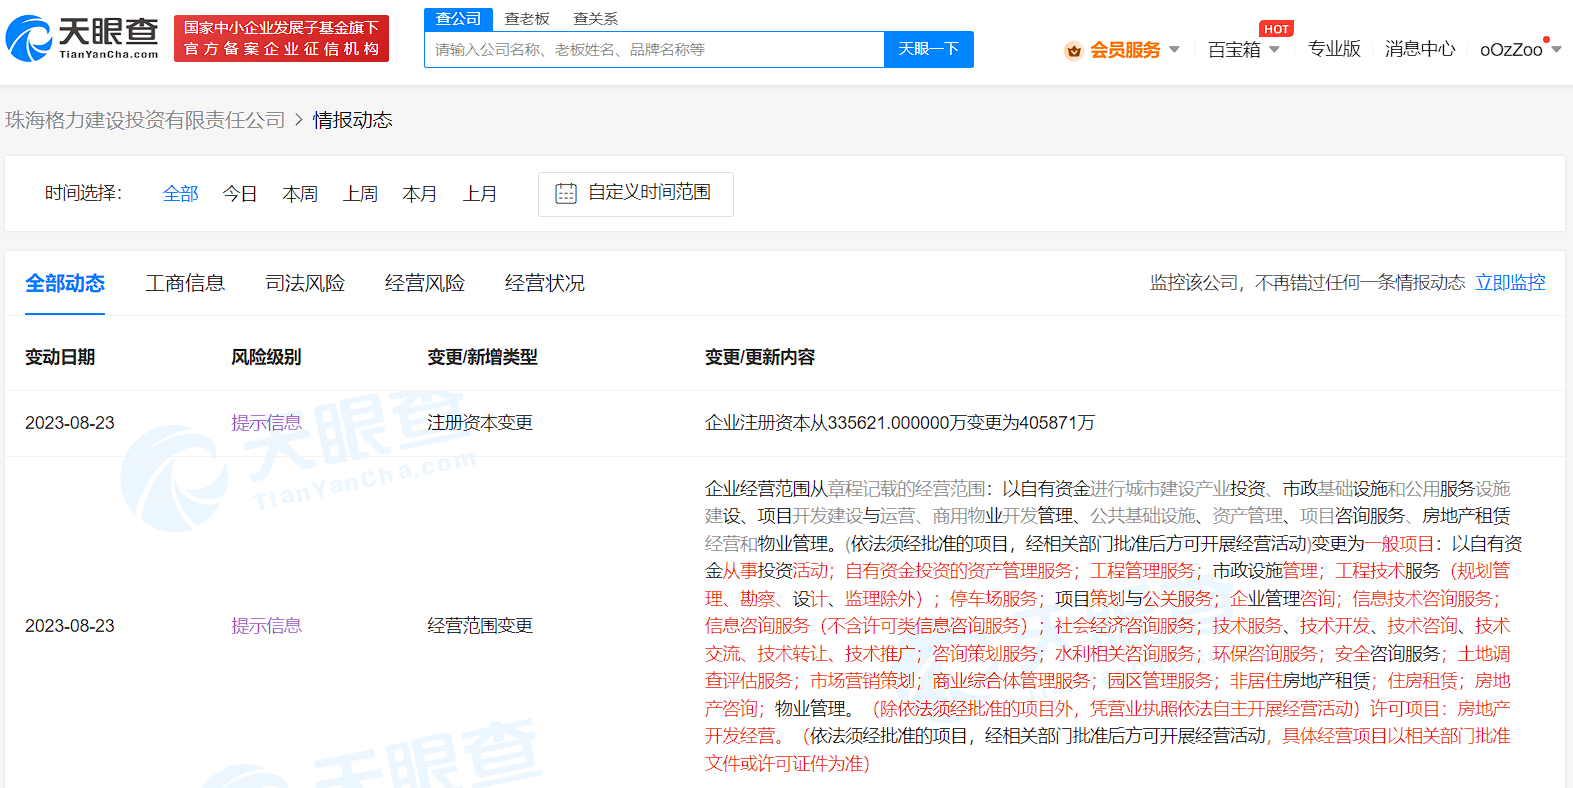This screenshot has height=788, width=1573.
Task: Switch to the 司法风险 tab
Action: click(x=305, y=283)
